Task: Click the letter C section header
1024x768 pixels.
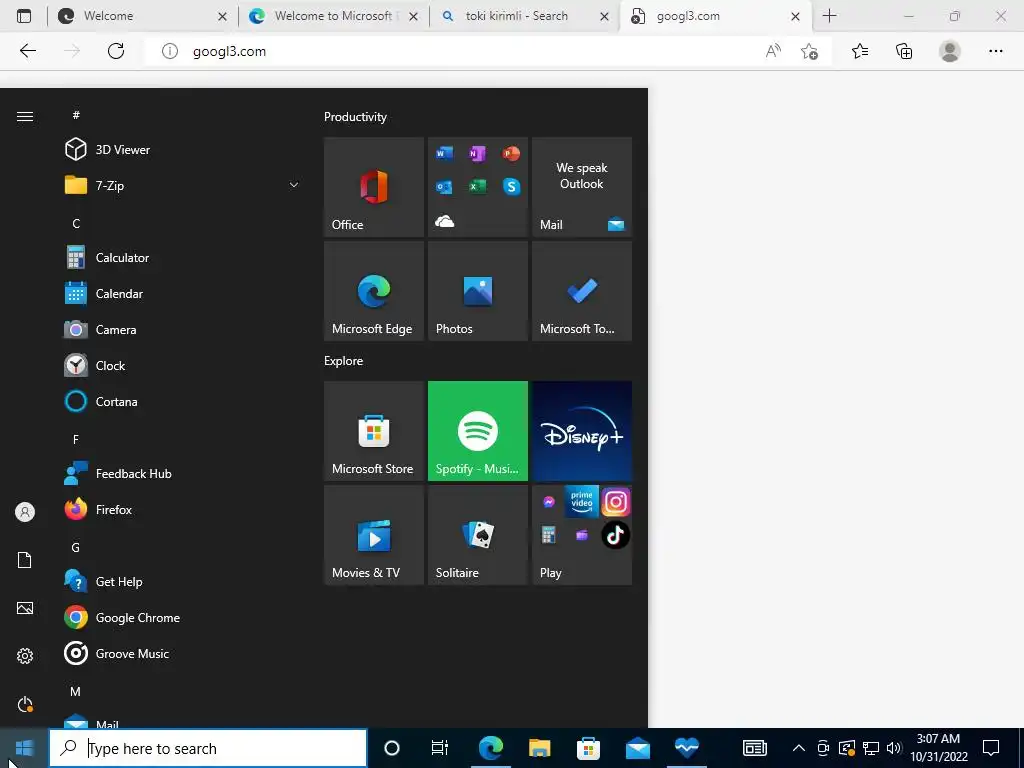Action: tap(76, 223)
